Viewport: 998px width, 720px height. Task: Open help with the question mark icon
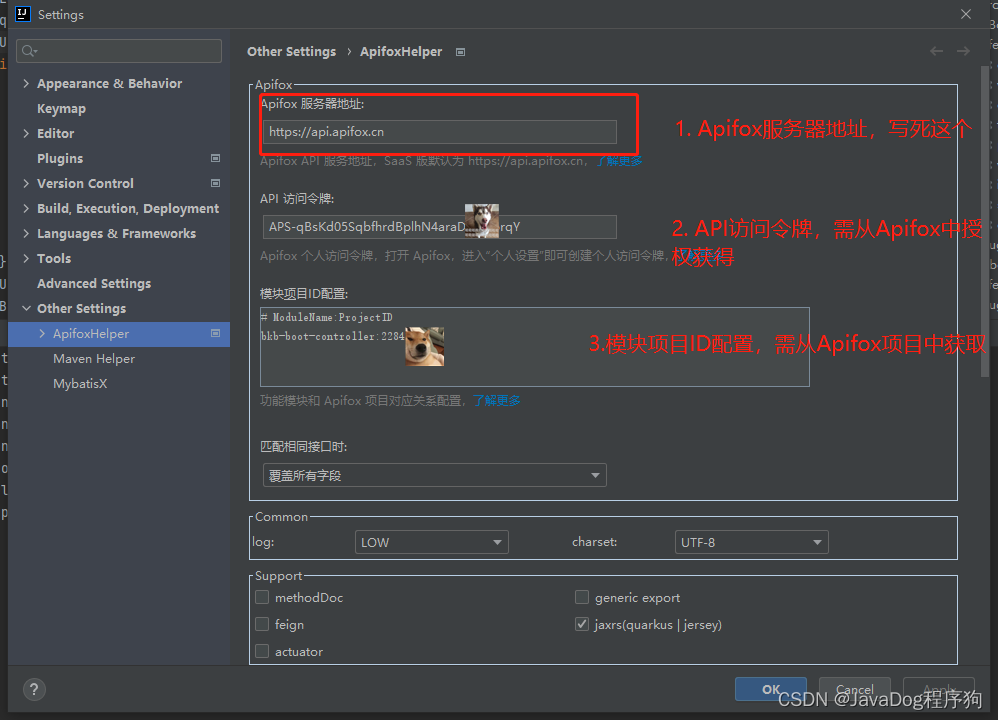[34, 689]
